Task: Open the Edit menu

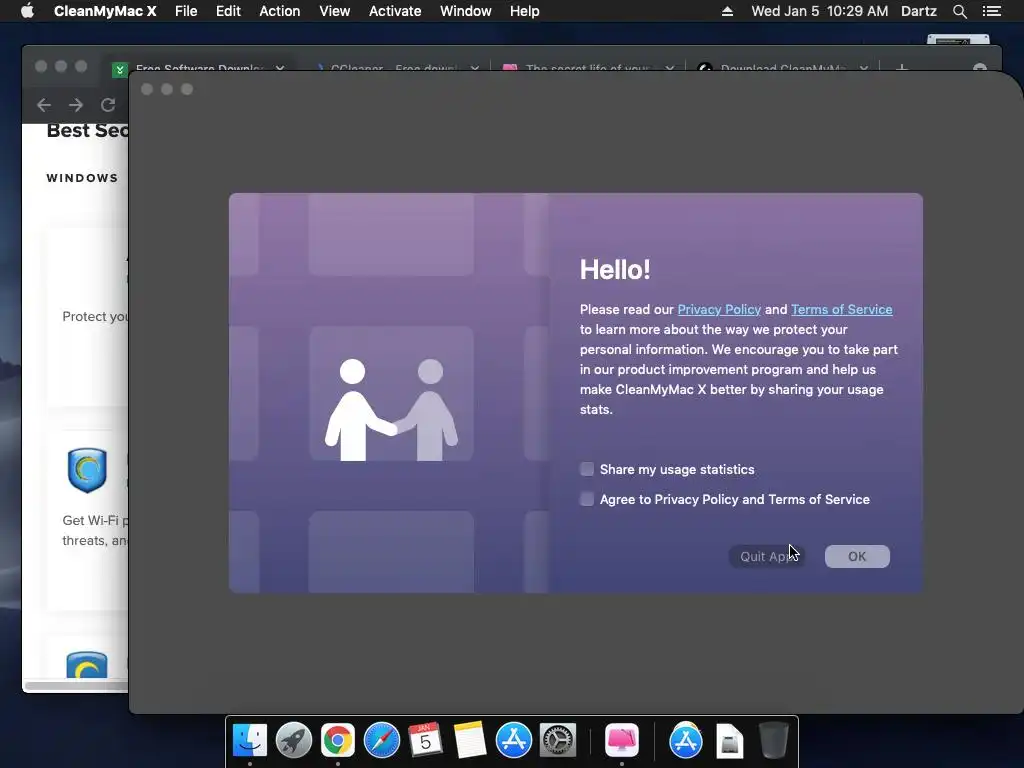Action: 228,11
